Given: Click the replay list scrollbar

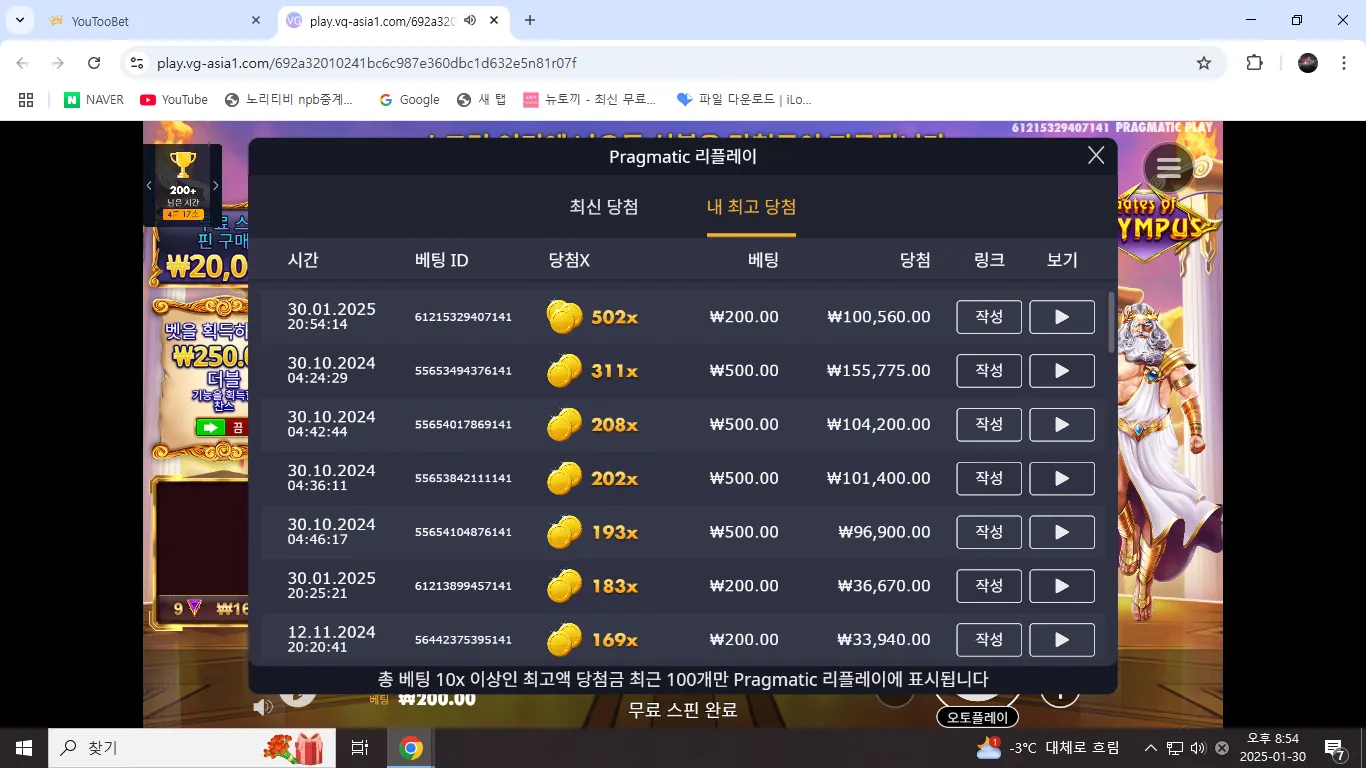Looking at the screenshot, I should tap(1111, 322).
